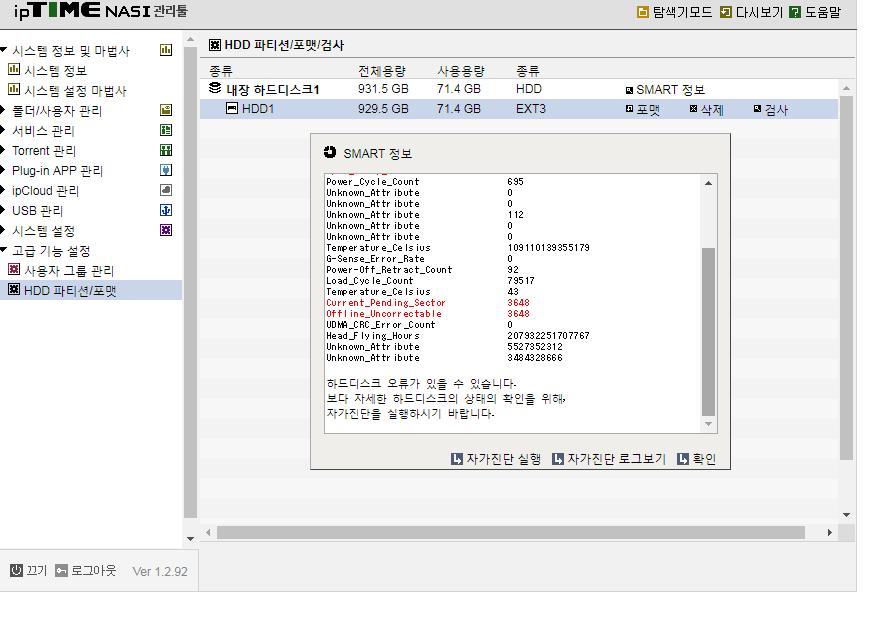Click the Plug-in APP 관리 icon
This screenshot has width=881, height=618.
[166, 171]
